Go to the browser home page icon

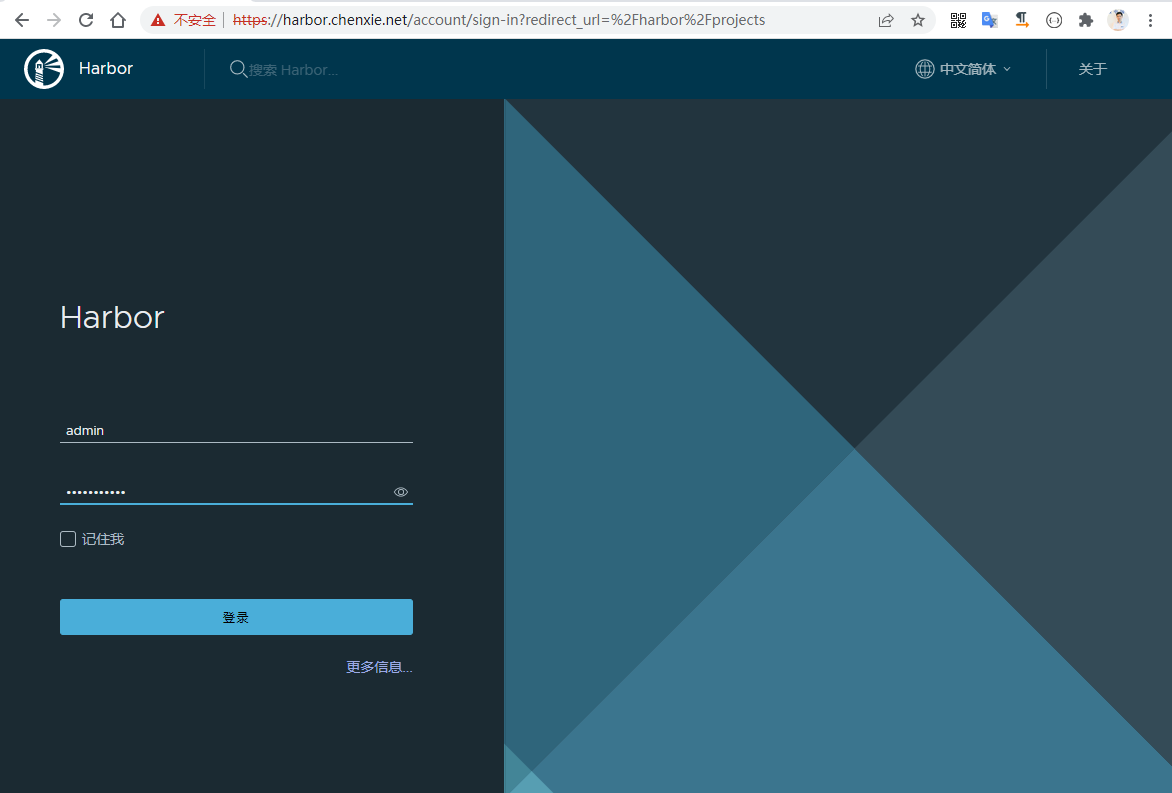(x=118, y=20)
